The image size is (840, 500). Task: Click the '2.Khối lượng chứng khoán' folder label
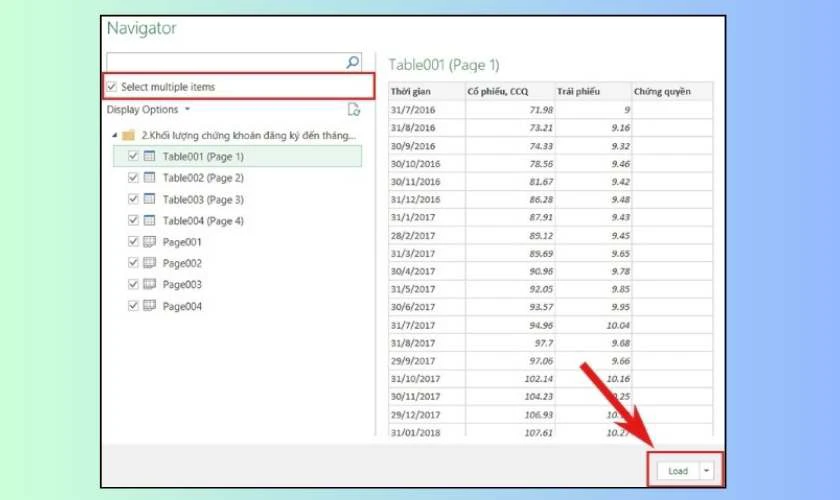pyautogui.click(x=248, y=135)
